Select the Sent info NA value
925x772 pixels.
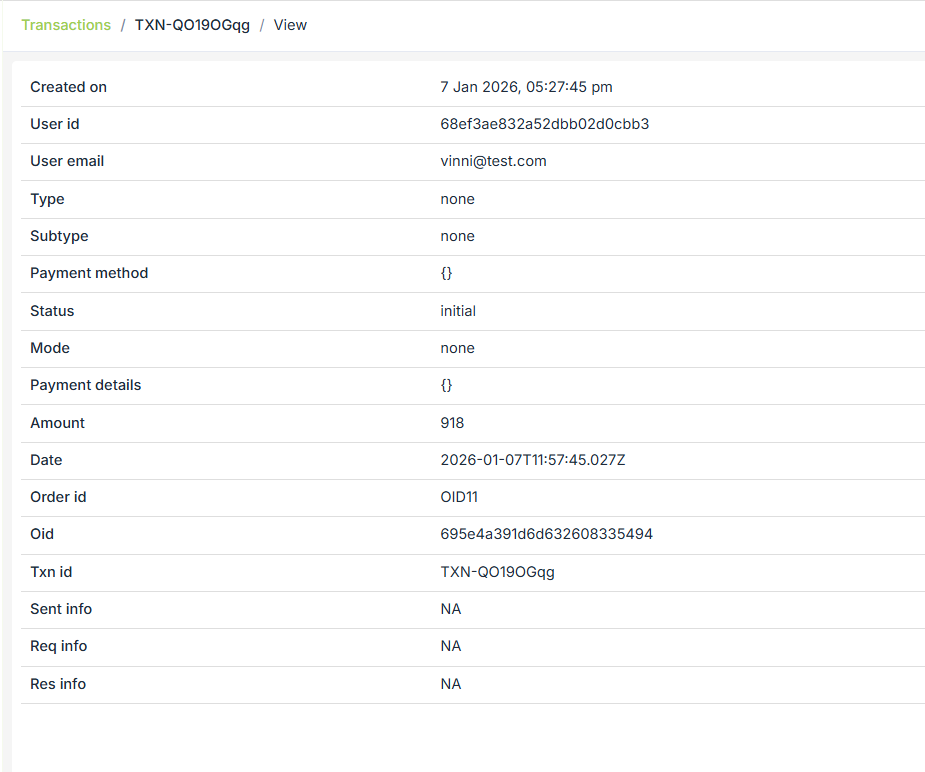pyautogui.click(x=451, y=609)
